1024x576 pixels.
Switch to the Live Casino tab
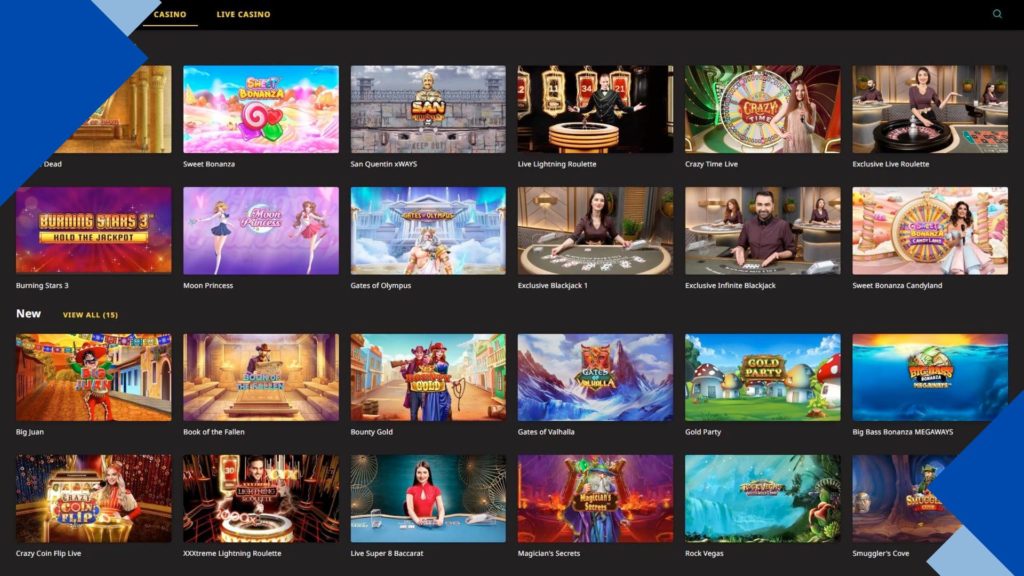pyautogui.click(x=243, y=14)
